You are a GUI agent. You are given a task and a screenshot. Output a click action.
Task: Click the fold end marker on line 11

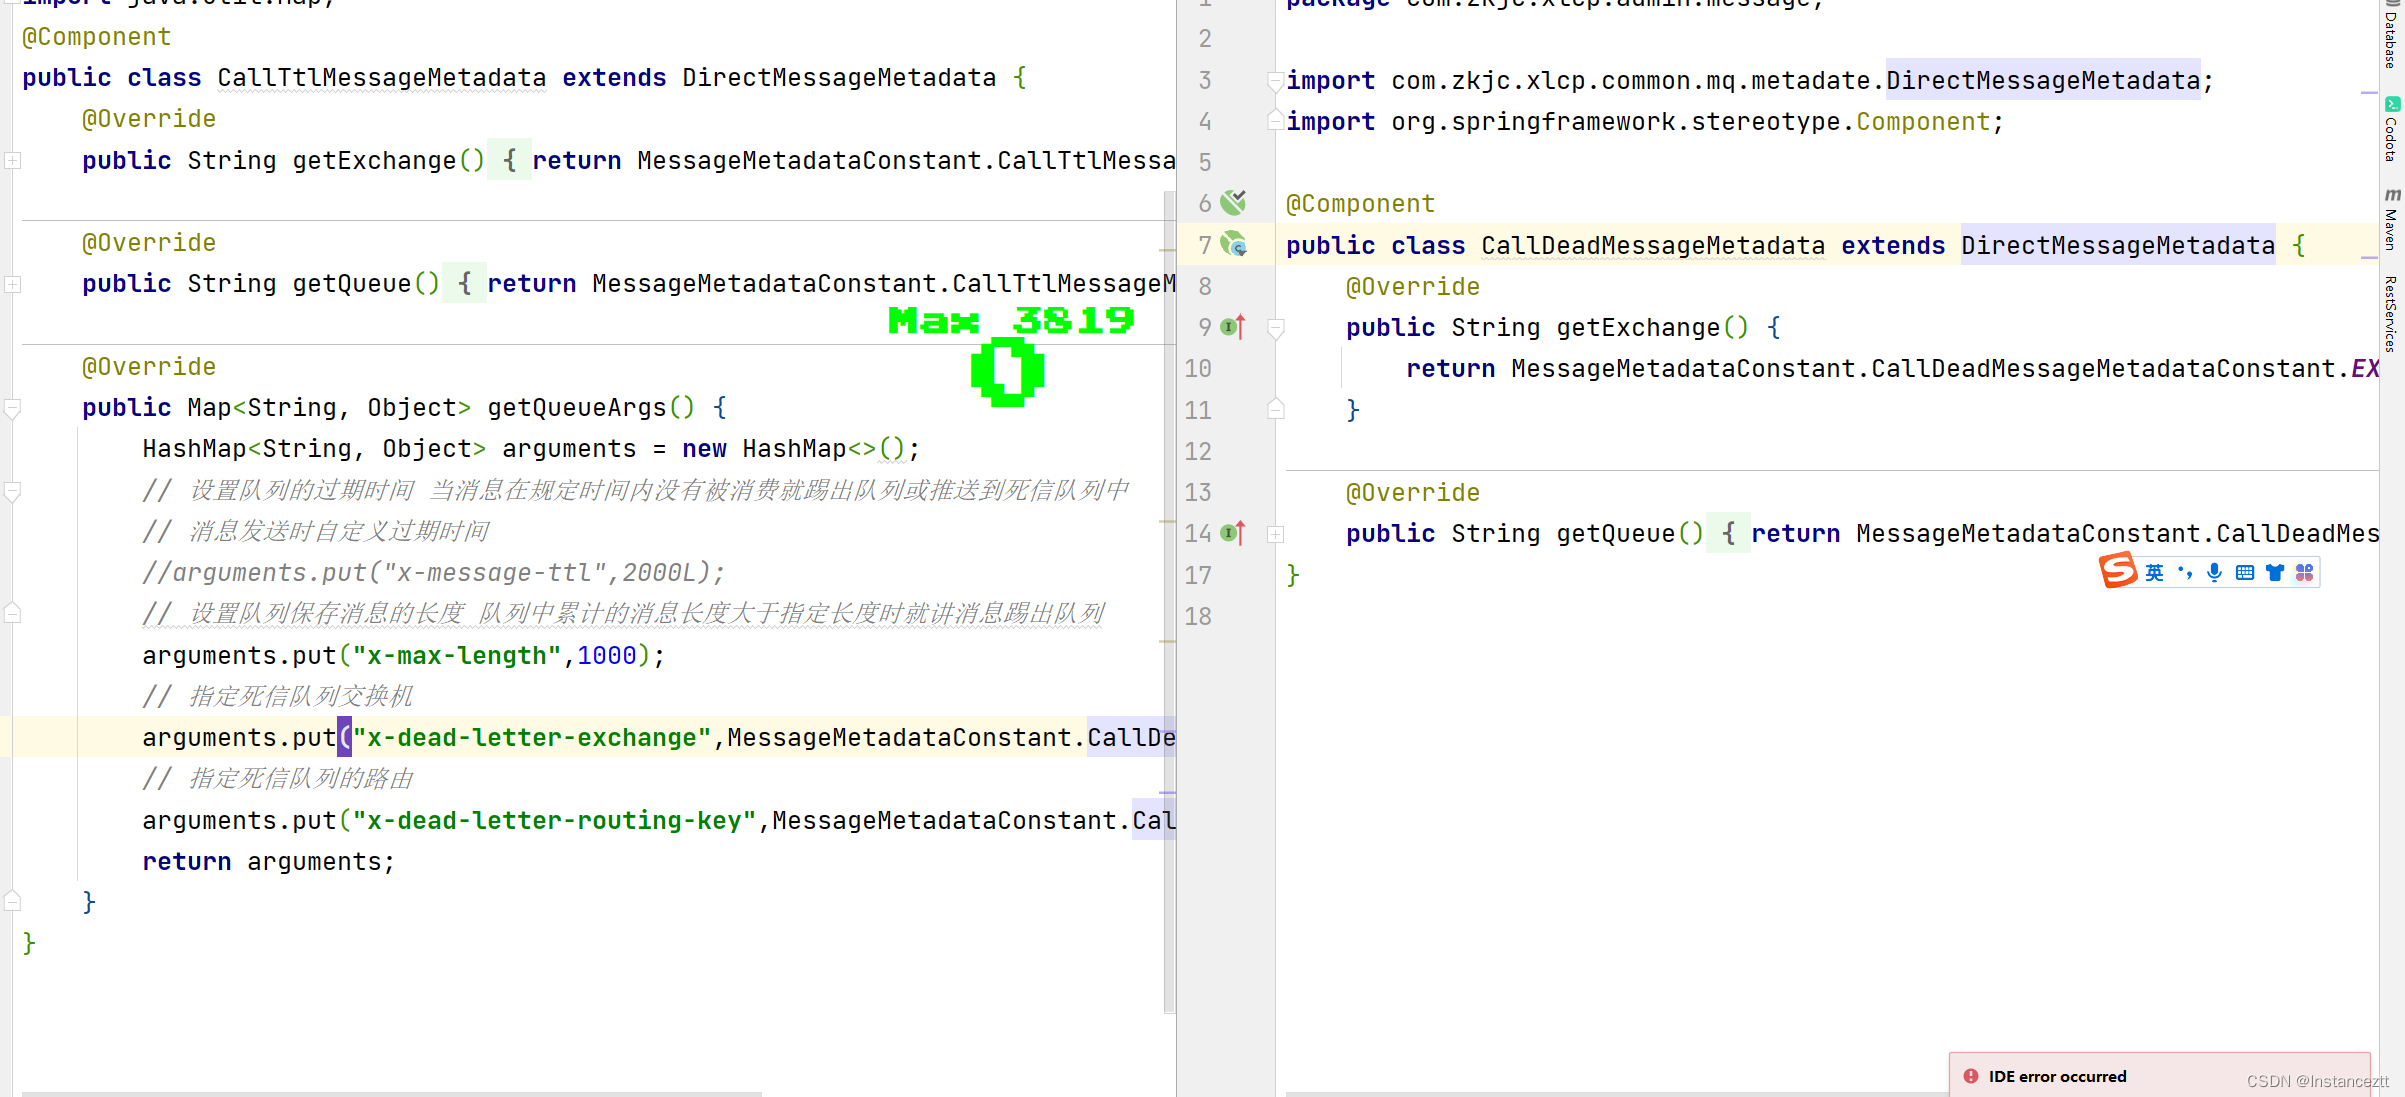click(1275, 409)
